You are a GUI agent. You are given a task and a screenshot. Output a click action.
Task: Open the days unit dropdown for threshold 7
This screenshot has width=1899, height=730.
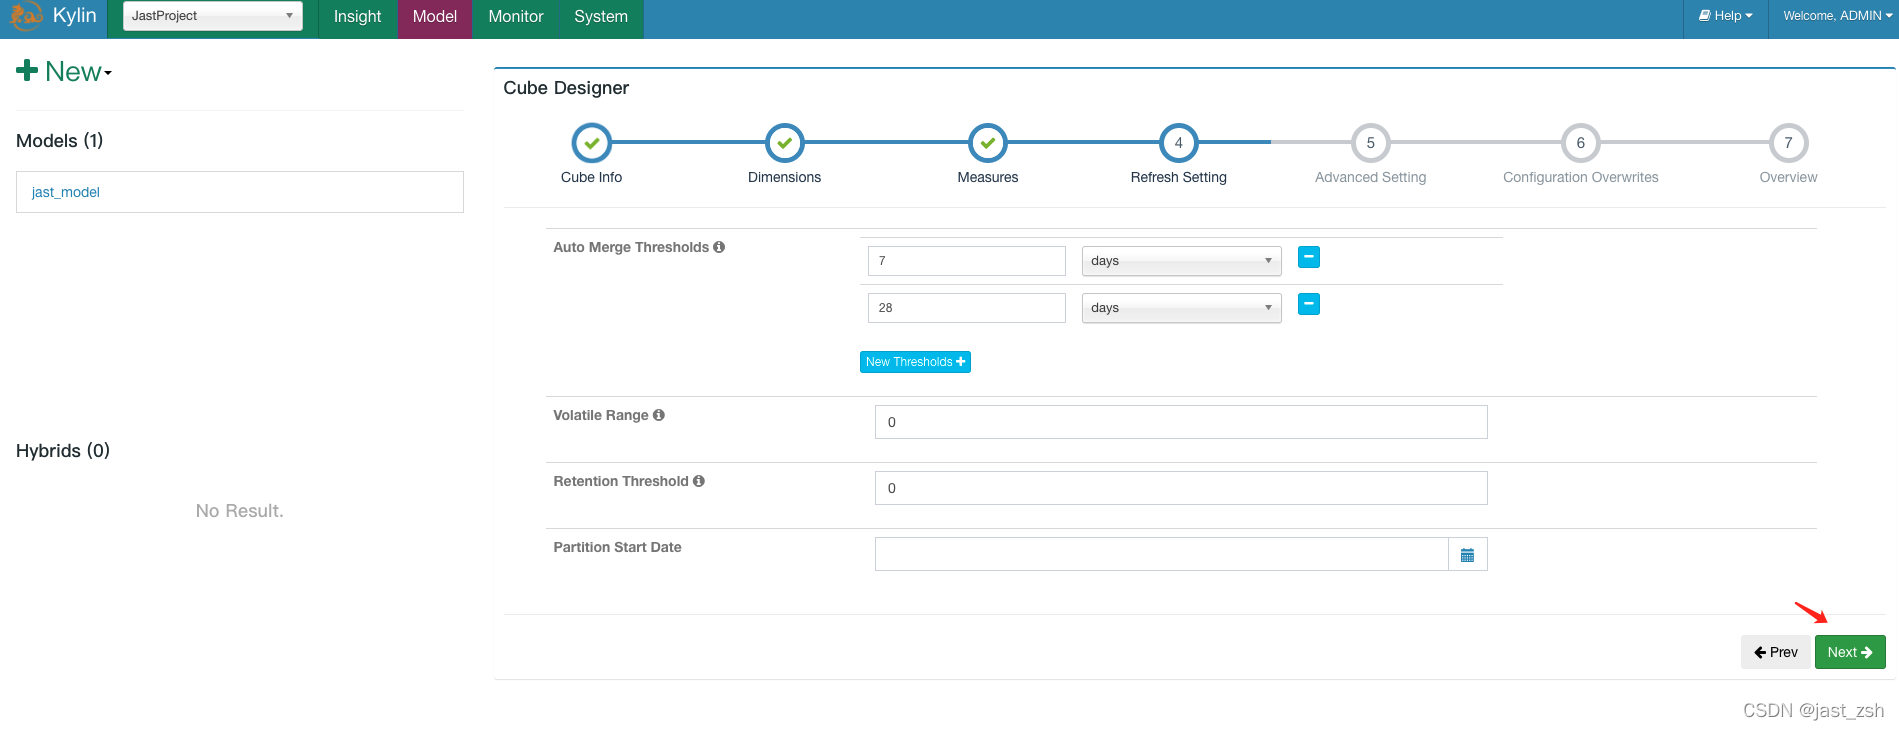pos(1181,261)
